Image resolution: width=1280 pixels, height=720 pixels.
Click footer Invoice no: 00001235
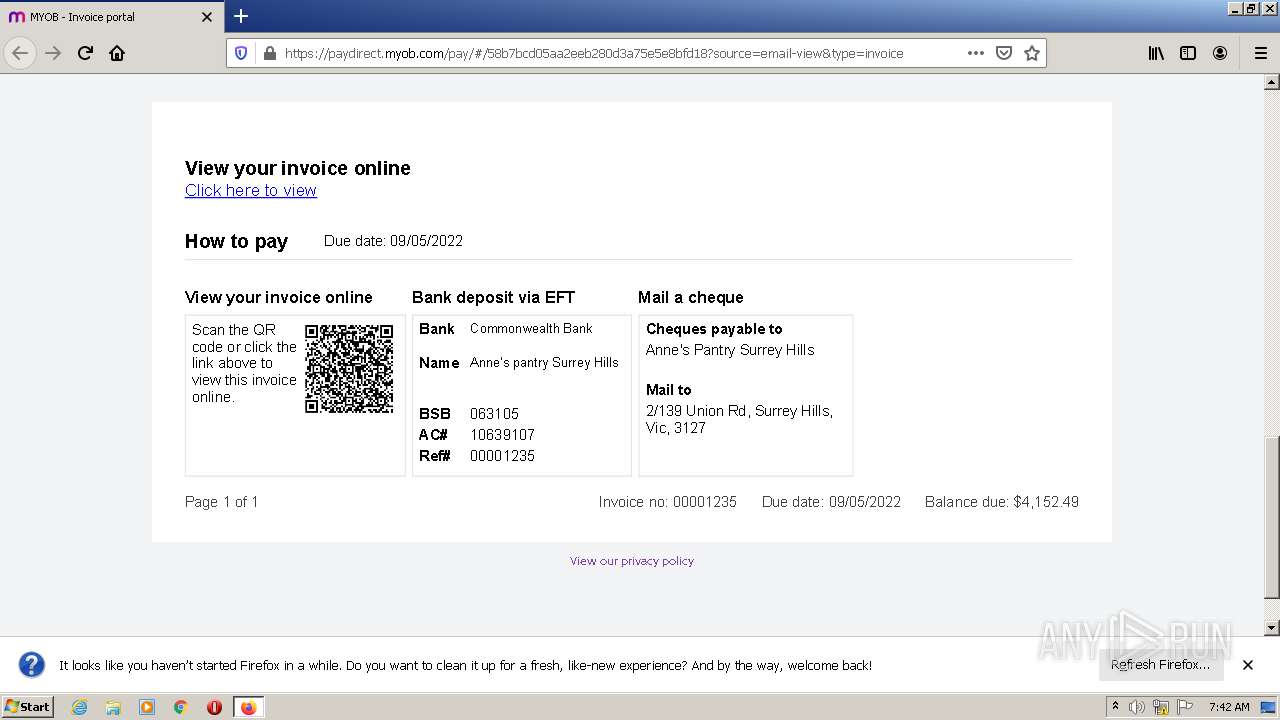click(668, 502)
